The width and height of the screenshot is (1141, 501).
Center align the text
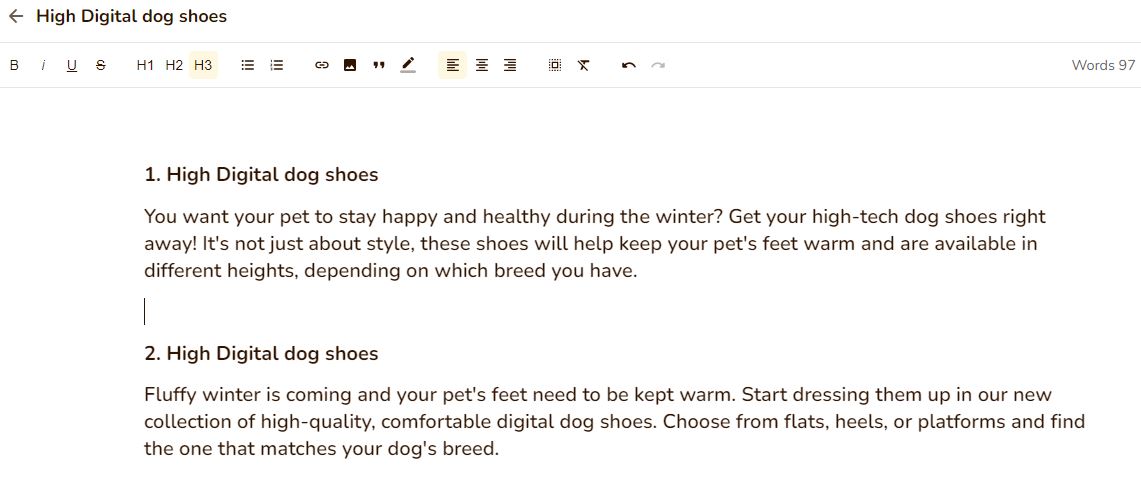(x=482, y=65)
